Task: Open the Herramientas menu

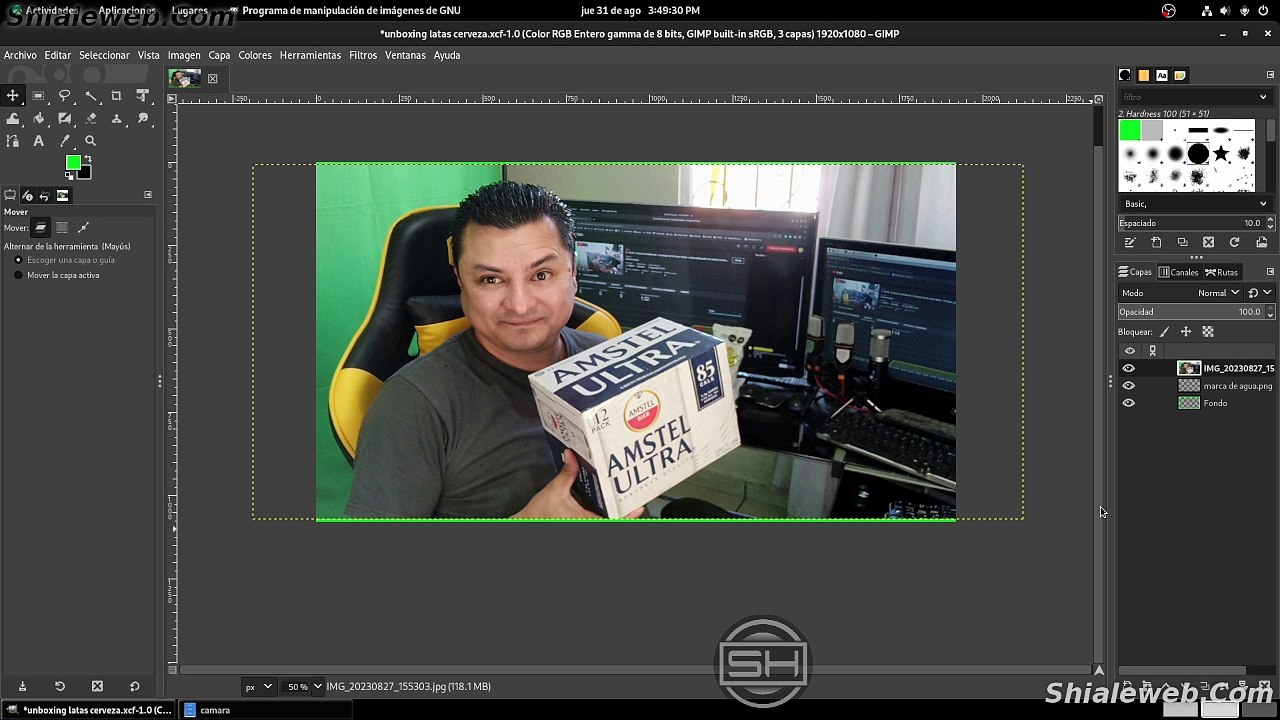Action: (310, 55)
